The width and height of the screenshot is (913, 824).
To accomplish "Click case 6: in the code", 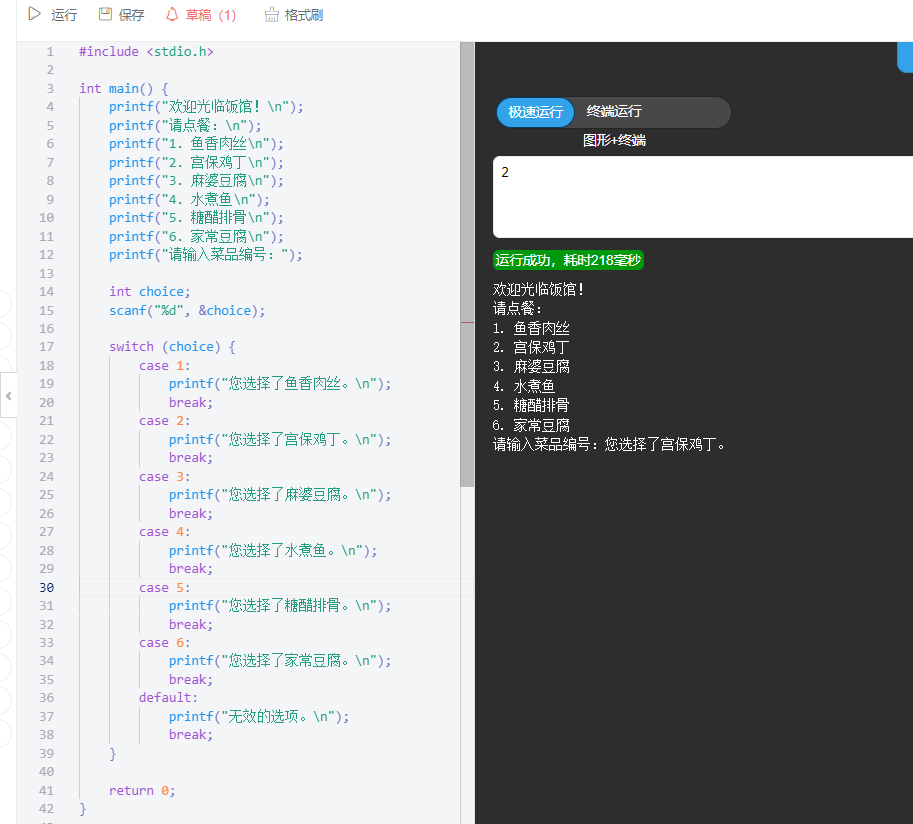I will (164, 643).
